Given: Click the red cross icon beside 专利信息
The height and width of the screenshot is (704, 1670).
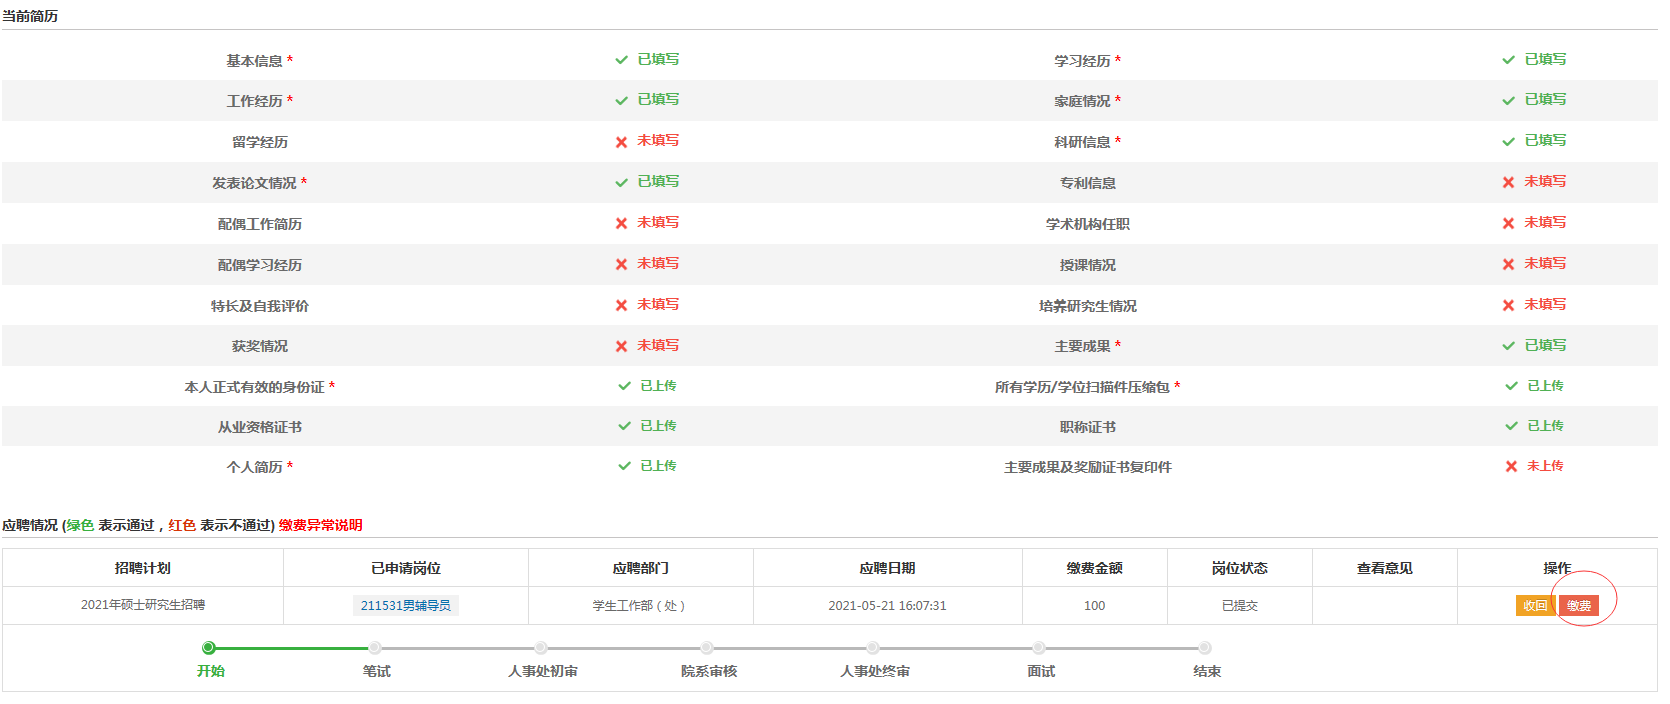Looking at the screenshot, I should tap(1508, 182).
